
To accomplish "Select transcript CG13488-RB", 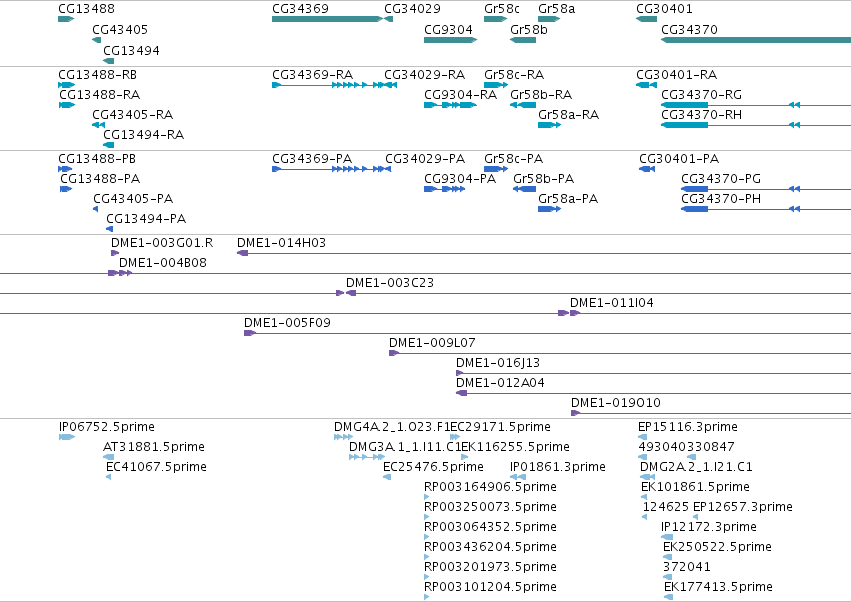I will coord(98,75).
